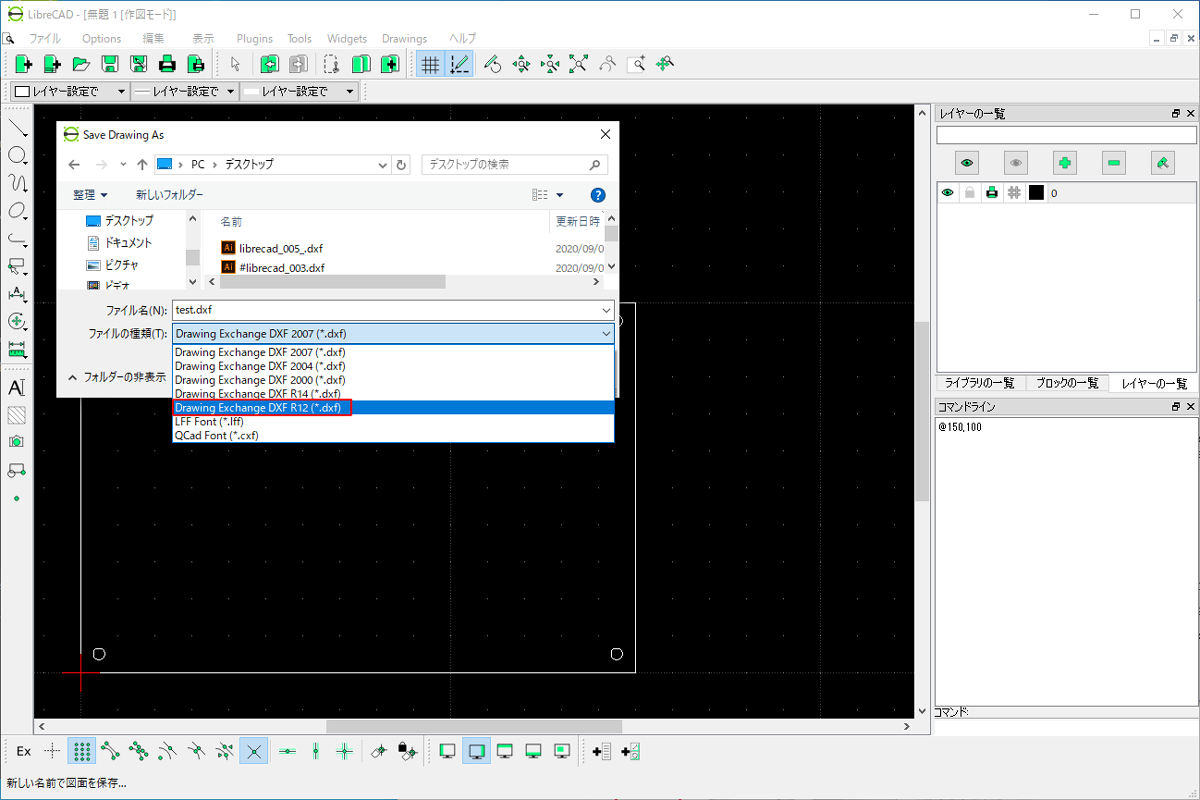Toggle Free Snap in snap toolbar
This screenshot has width=1200, height=800.
(x=53, y=751)
